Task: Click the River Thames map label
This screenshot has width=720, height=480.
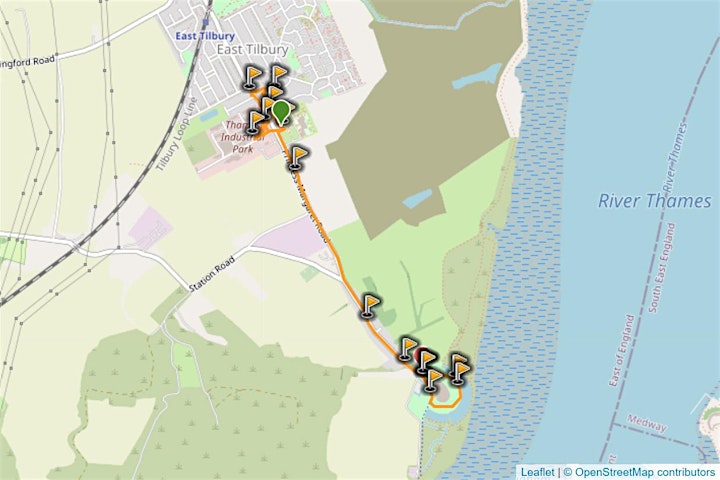Action: [x=654, y=201]
